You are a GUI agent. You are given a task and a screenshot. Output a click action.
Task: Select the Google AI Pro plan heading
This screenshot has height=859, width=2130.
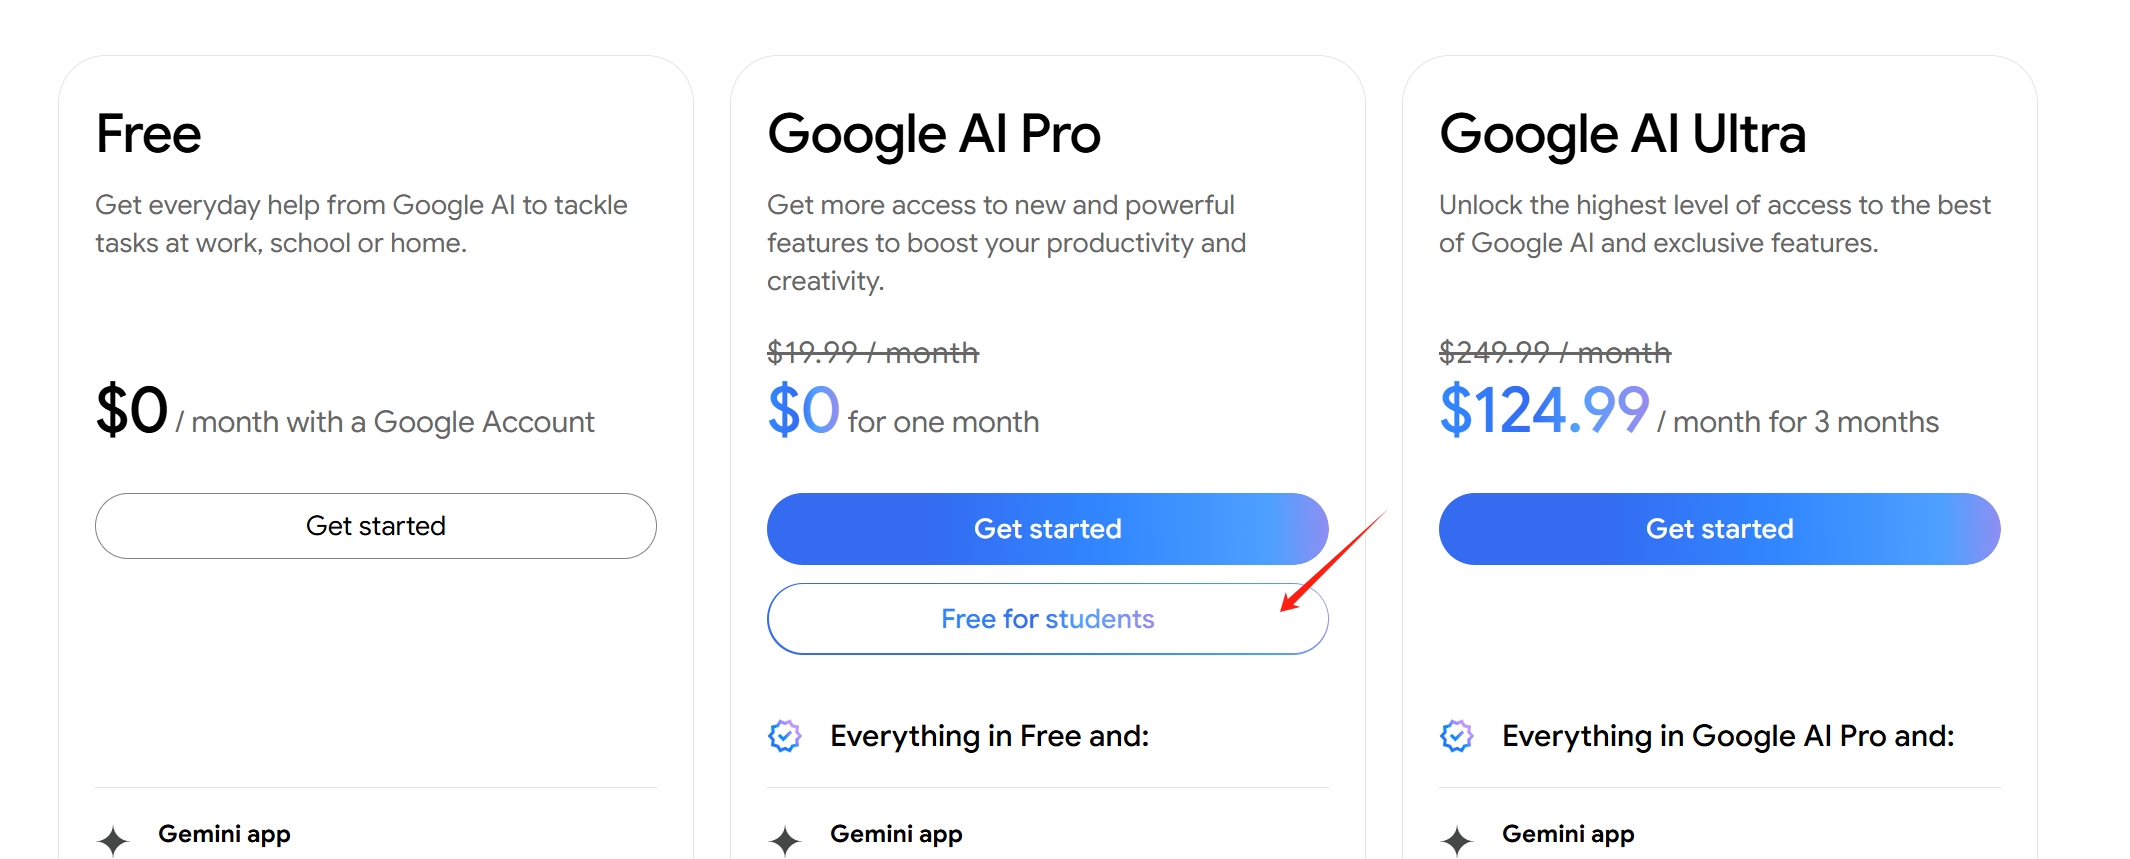934,134
